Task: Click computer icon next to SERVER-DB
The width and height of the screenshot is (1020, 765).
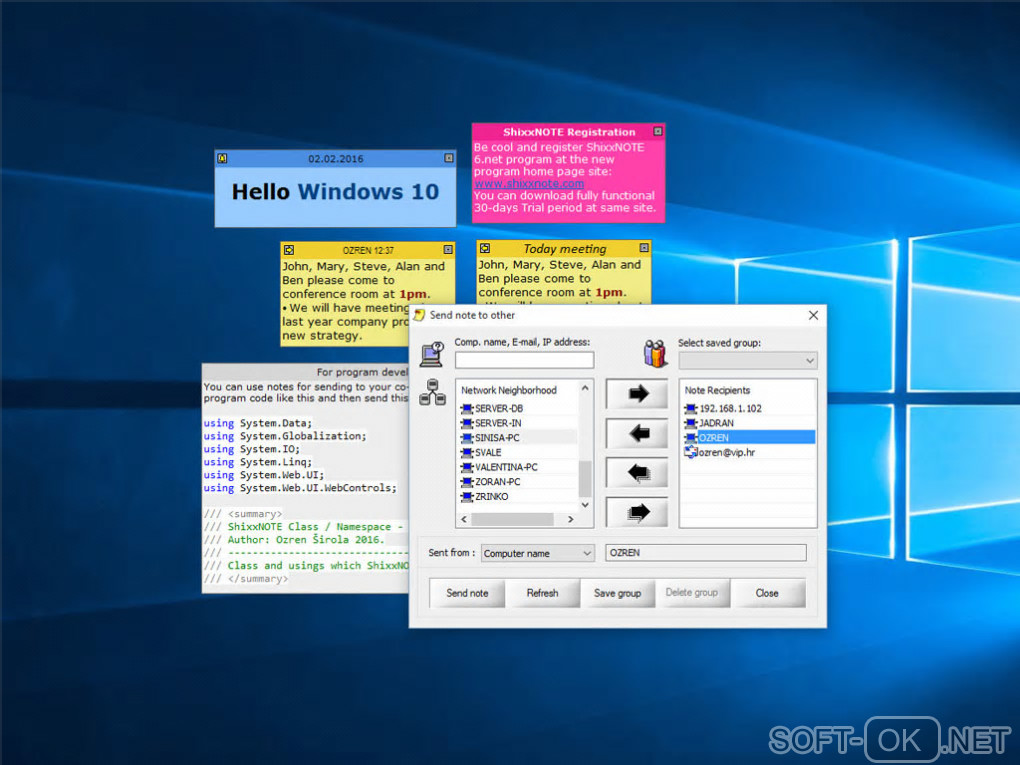Action: tap(466, 409)
